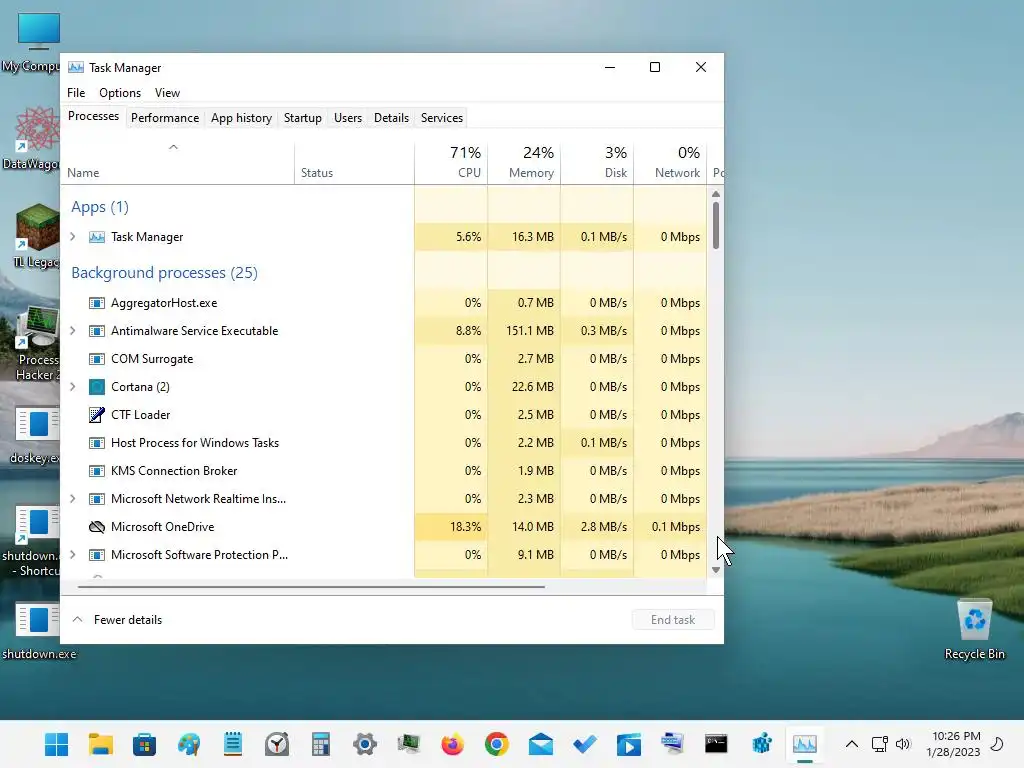Launch Calculator from the taskbar
This screenshot has width=1024, height=768.
321,744
